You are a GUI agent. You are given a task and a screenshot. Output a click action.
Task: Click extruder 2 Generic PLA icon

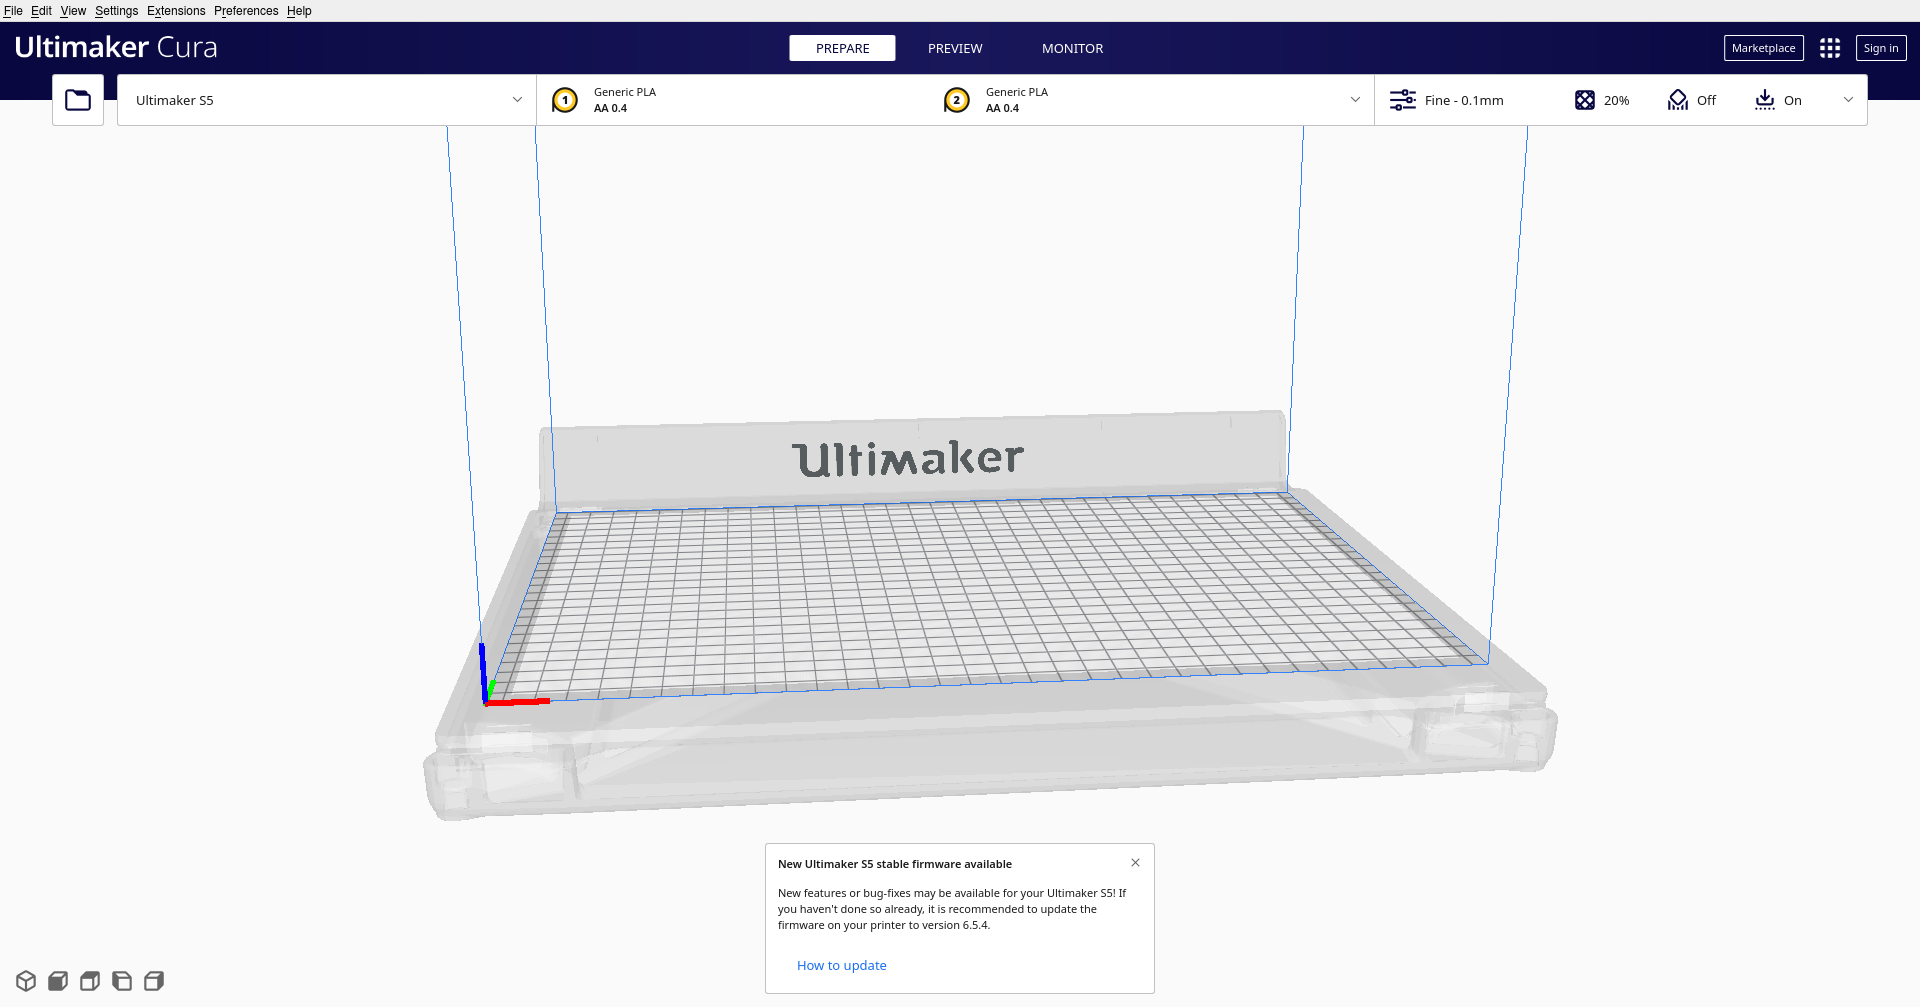coord(957,100)
